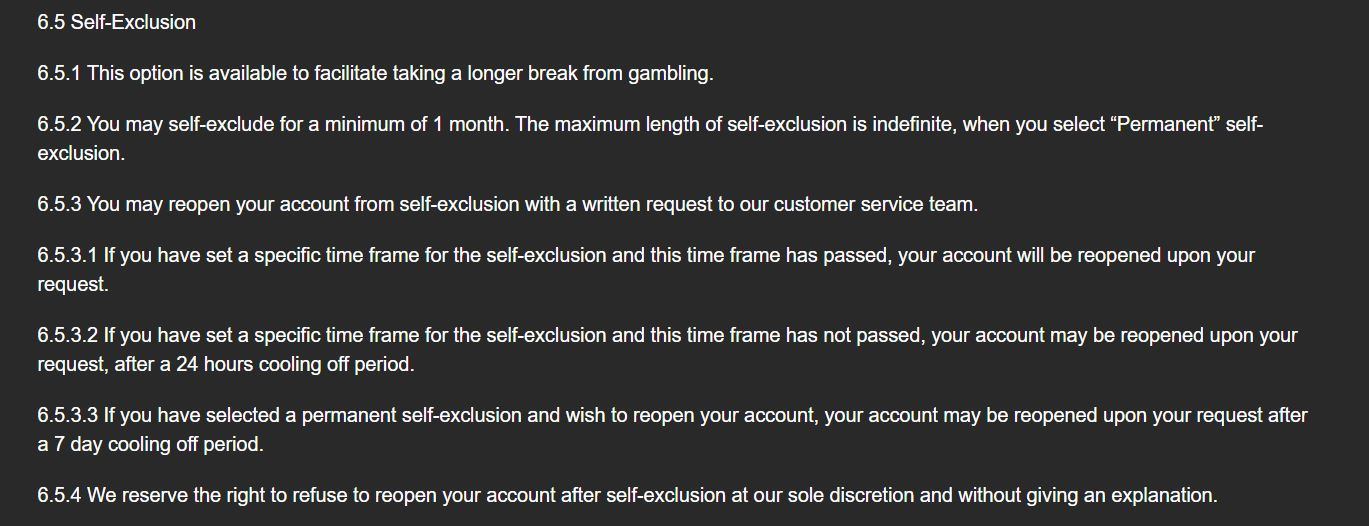Click the clause number 6.5.1
1369x526 pixels.
click(x=59, y=73)
